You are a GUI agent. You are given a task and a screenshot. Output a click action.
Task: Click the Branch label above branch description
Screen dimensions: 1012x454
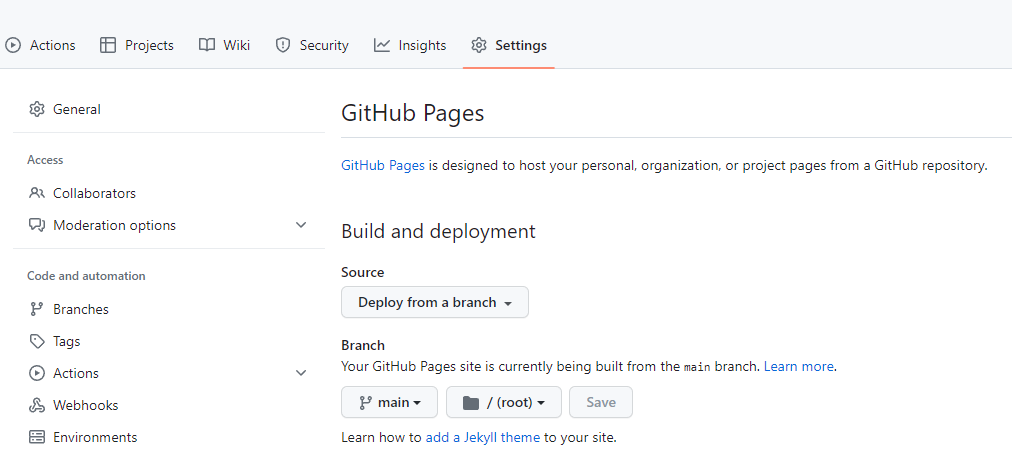363,345
